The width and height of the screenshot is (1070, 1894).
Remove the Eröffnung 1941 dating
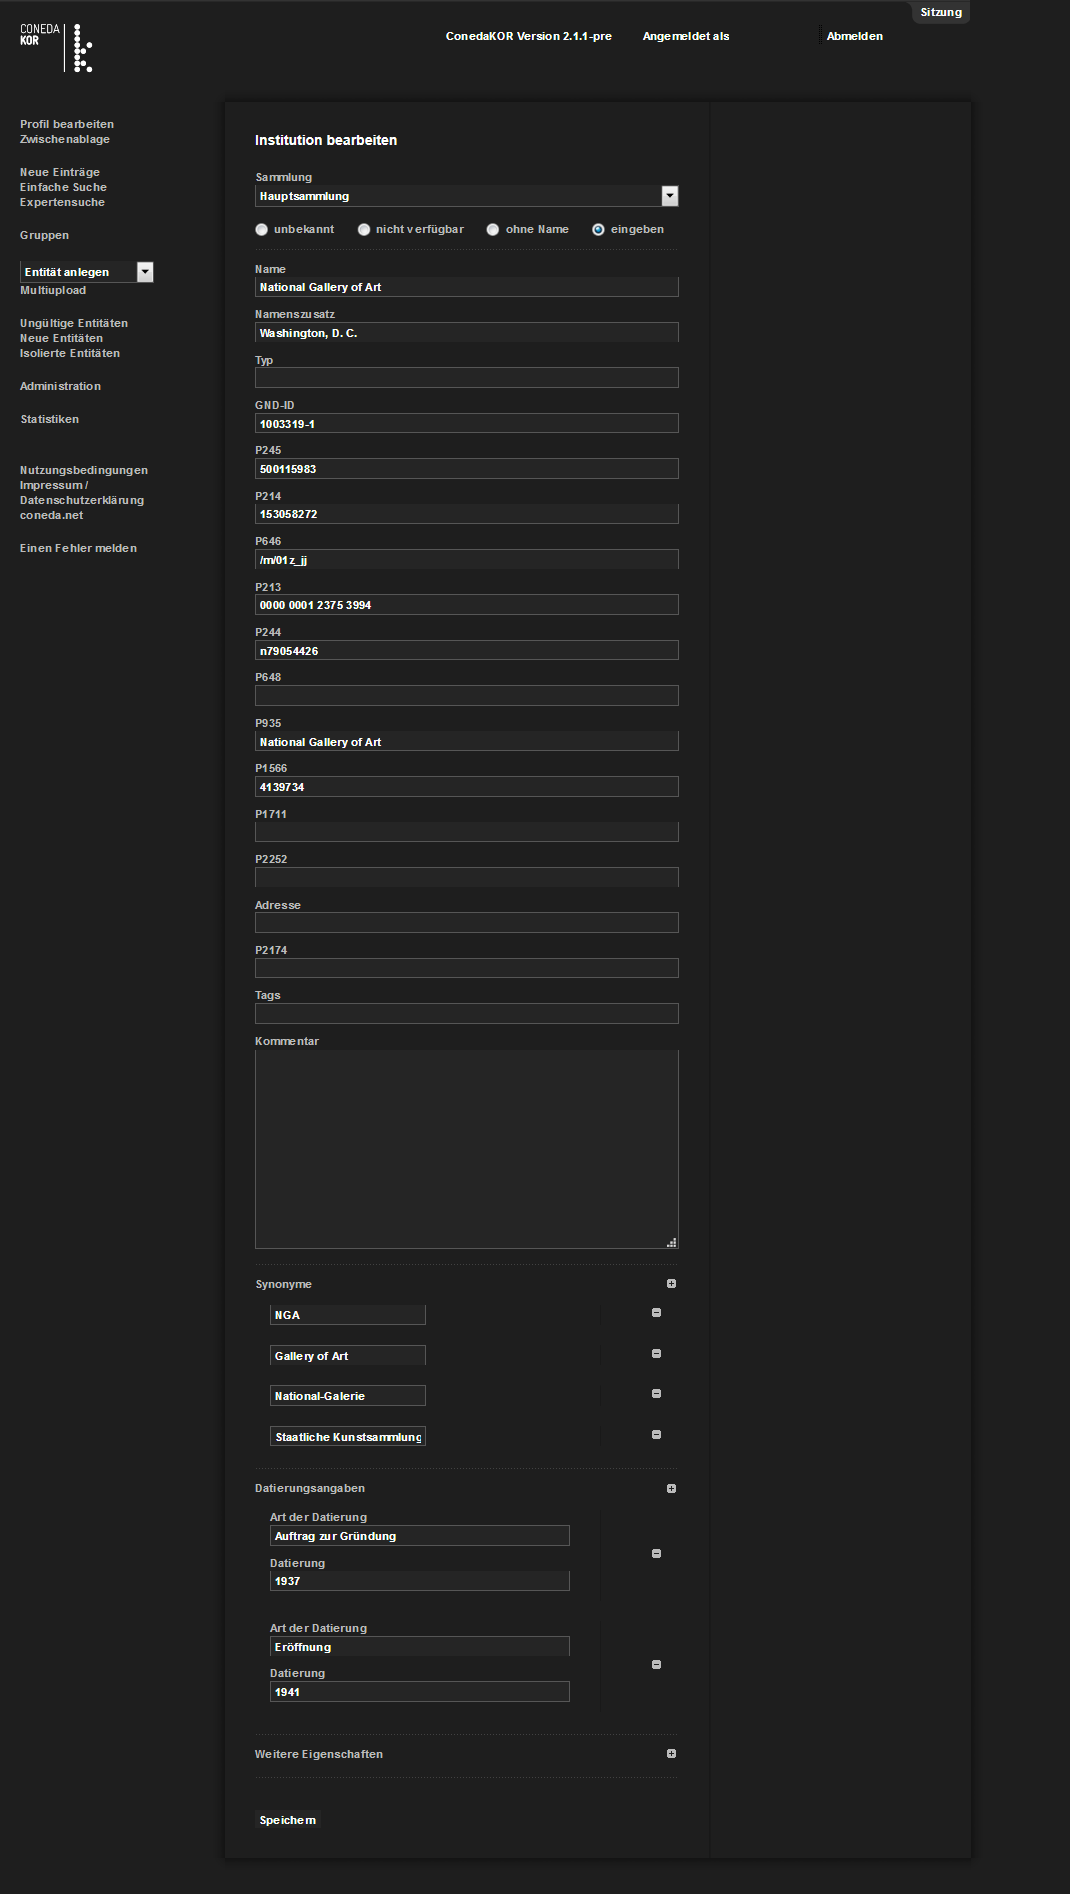coord(656,1665)
